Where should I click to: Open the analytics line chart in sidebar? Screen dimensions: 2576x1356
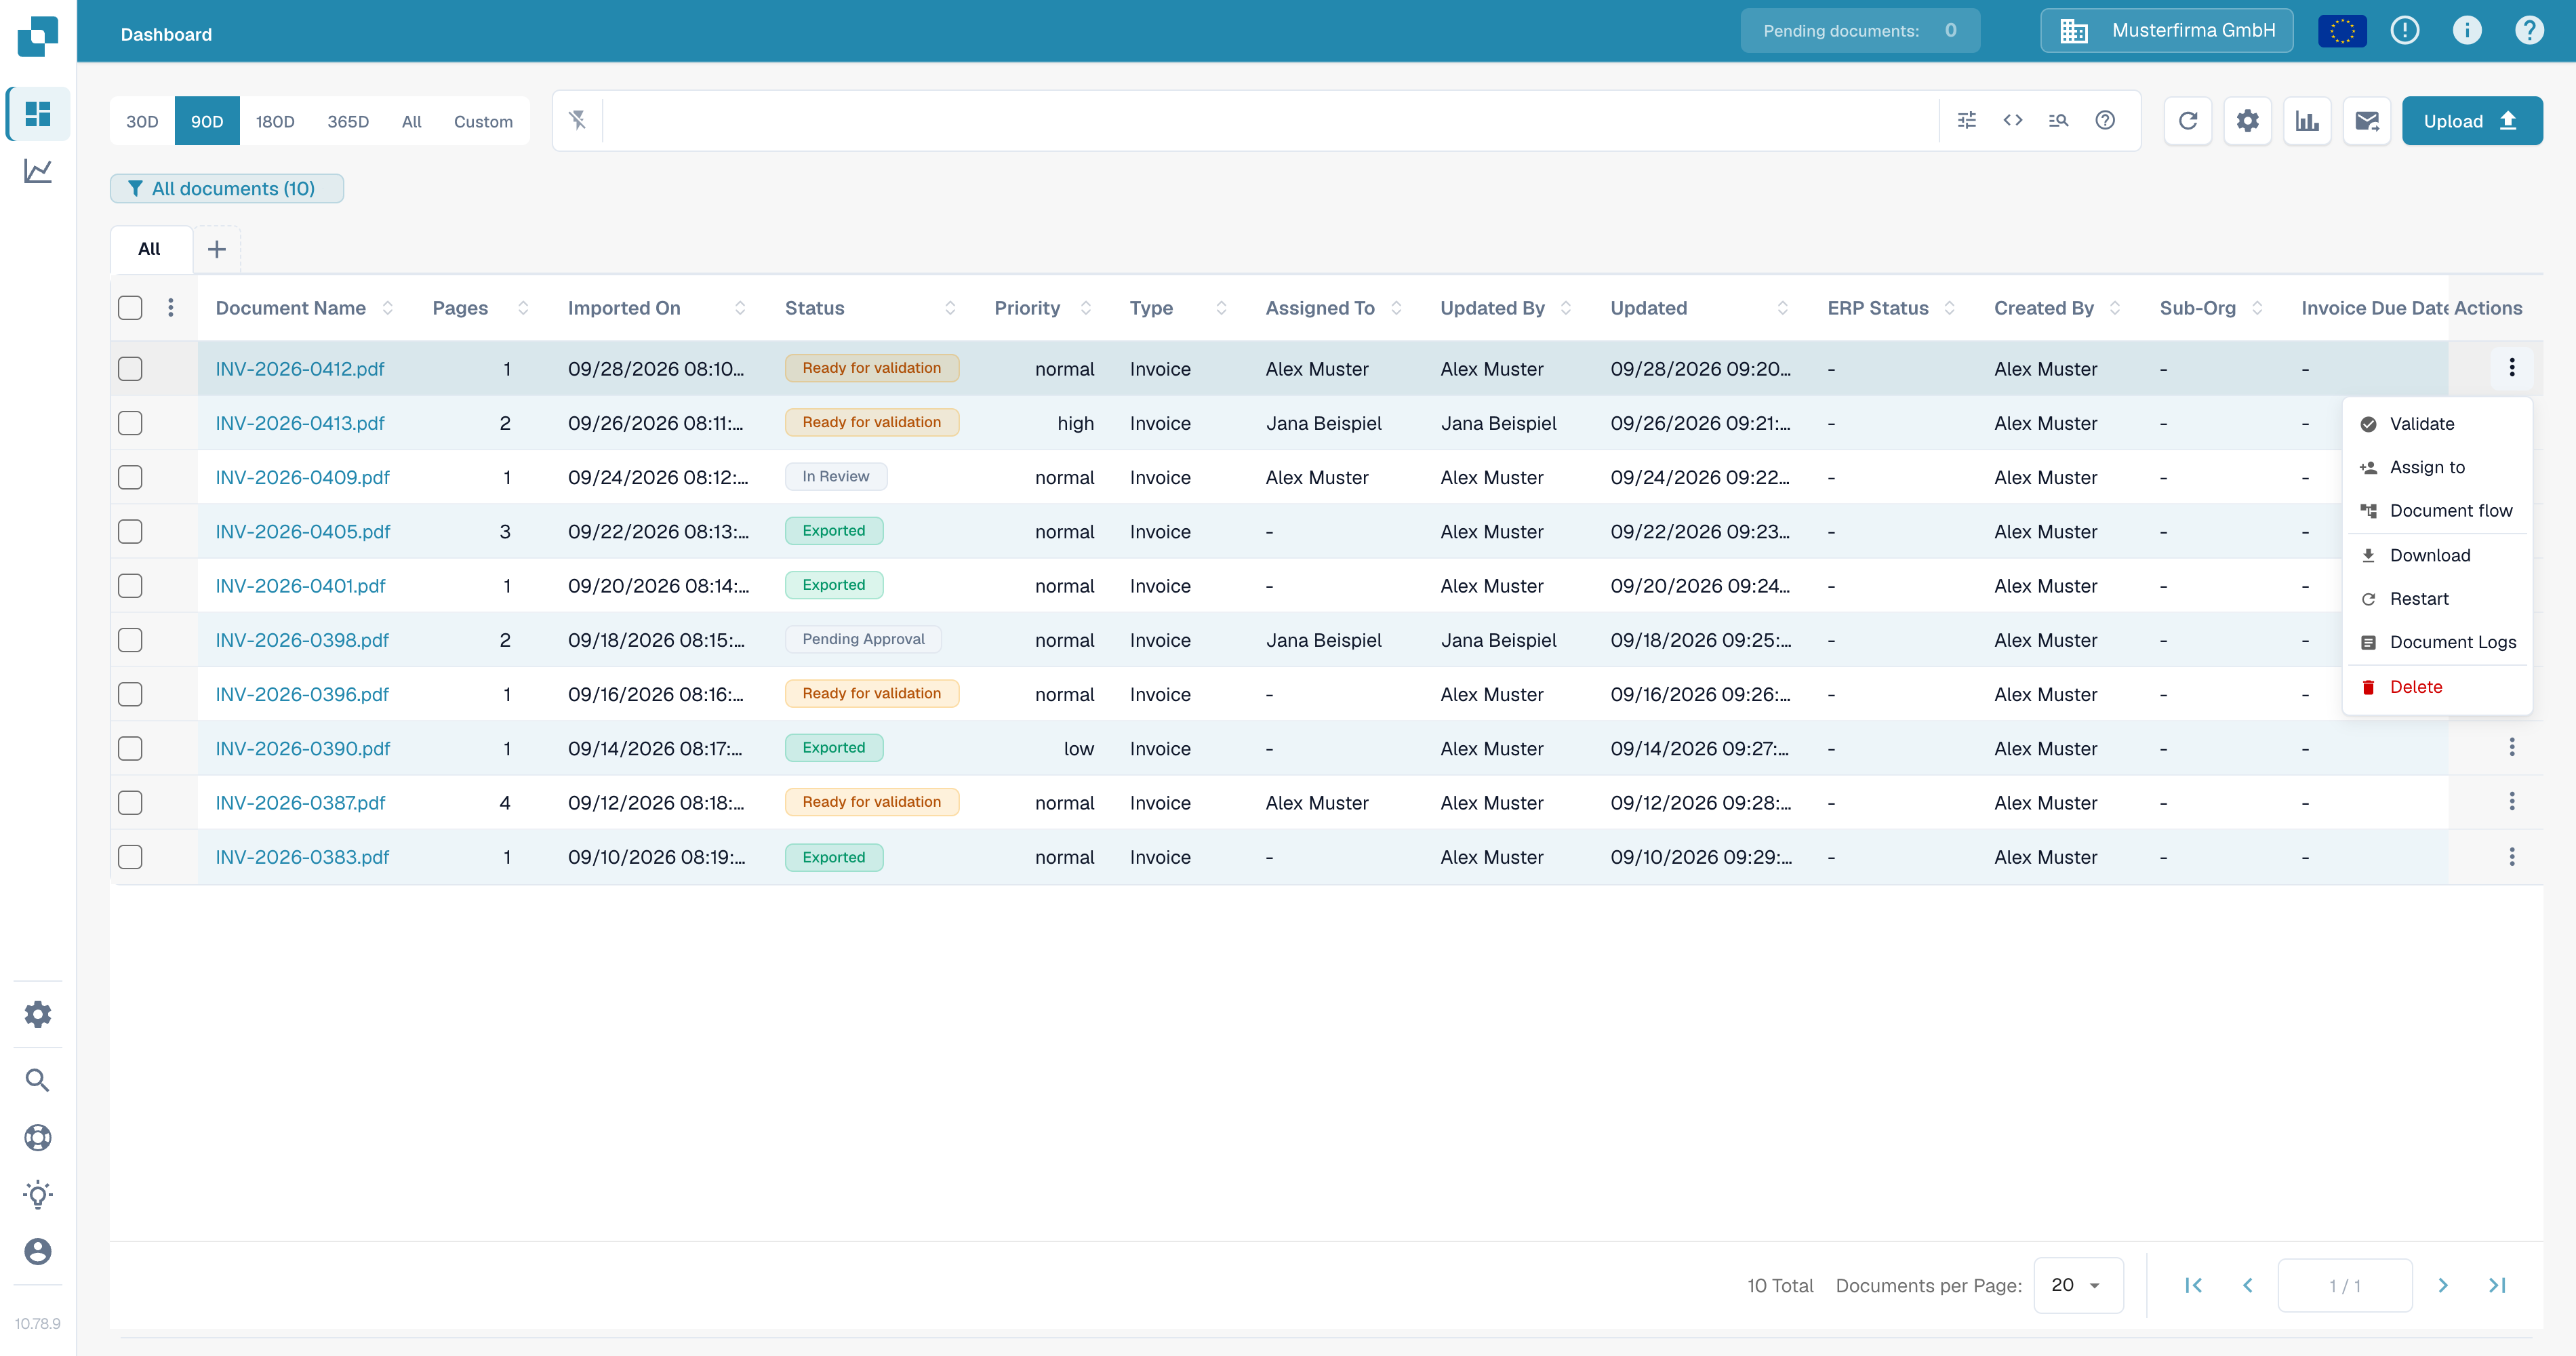(x=38, y=171)
